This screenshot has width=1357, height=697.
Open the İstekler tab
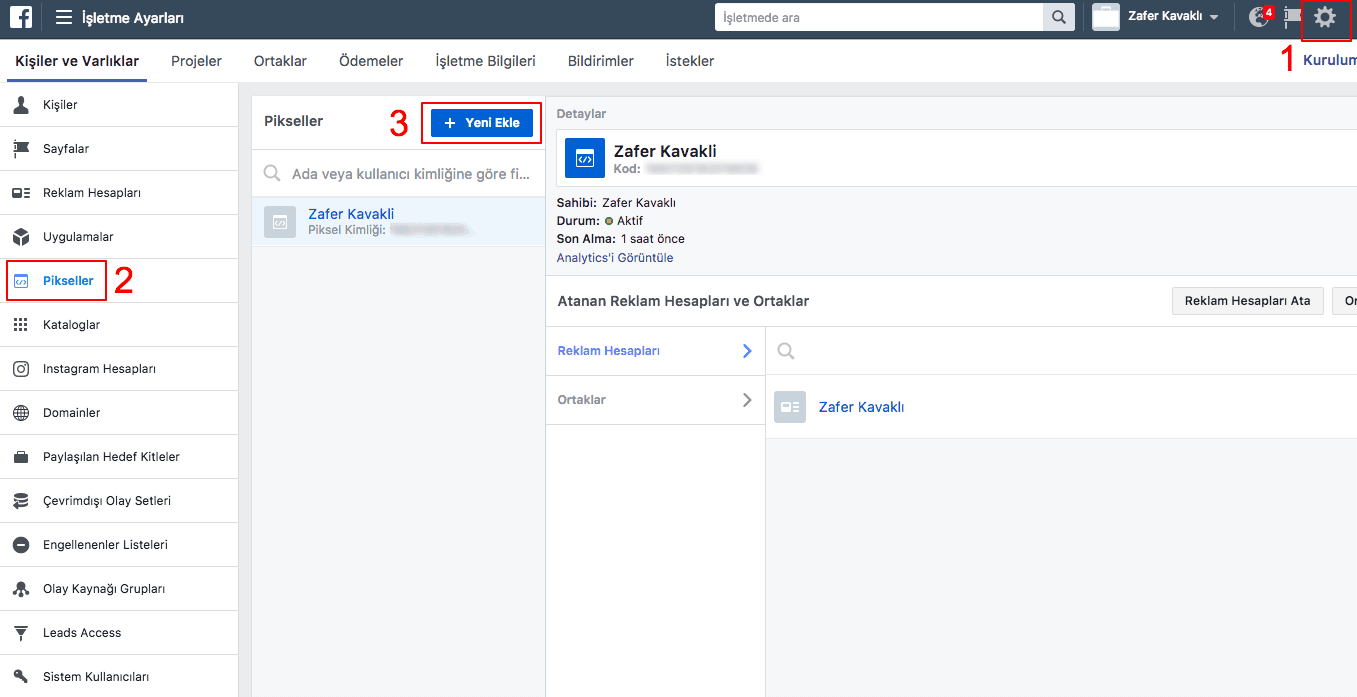(x=690, y=61)
